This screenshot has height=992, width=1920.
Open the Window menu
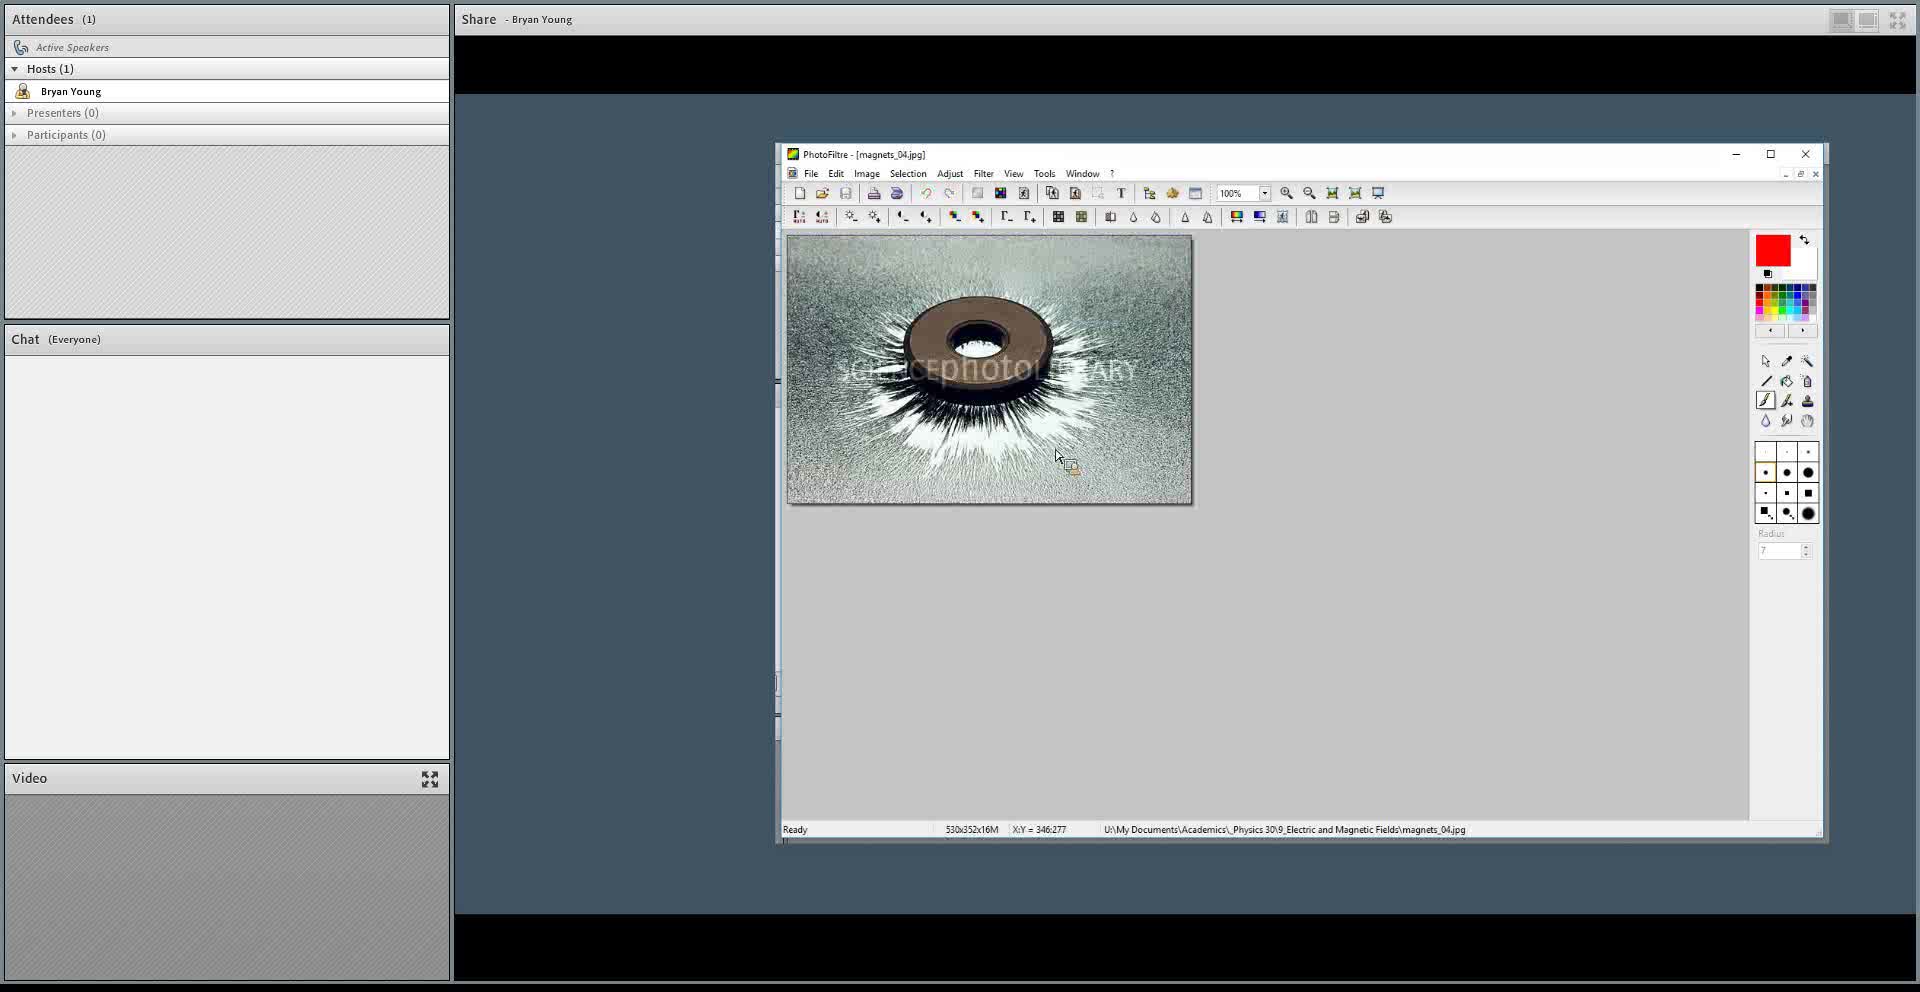click(x=1082, y=174)
